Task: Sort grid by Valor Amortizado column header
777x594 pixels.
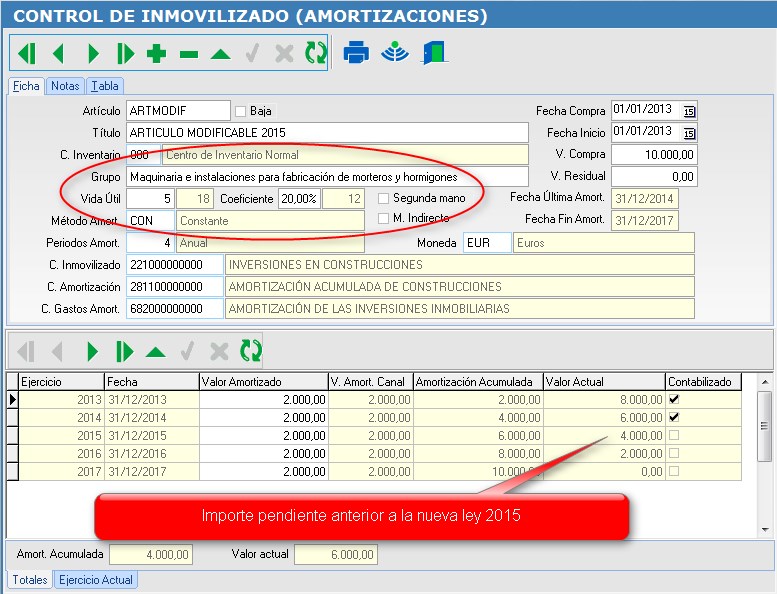Action: 263,382
